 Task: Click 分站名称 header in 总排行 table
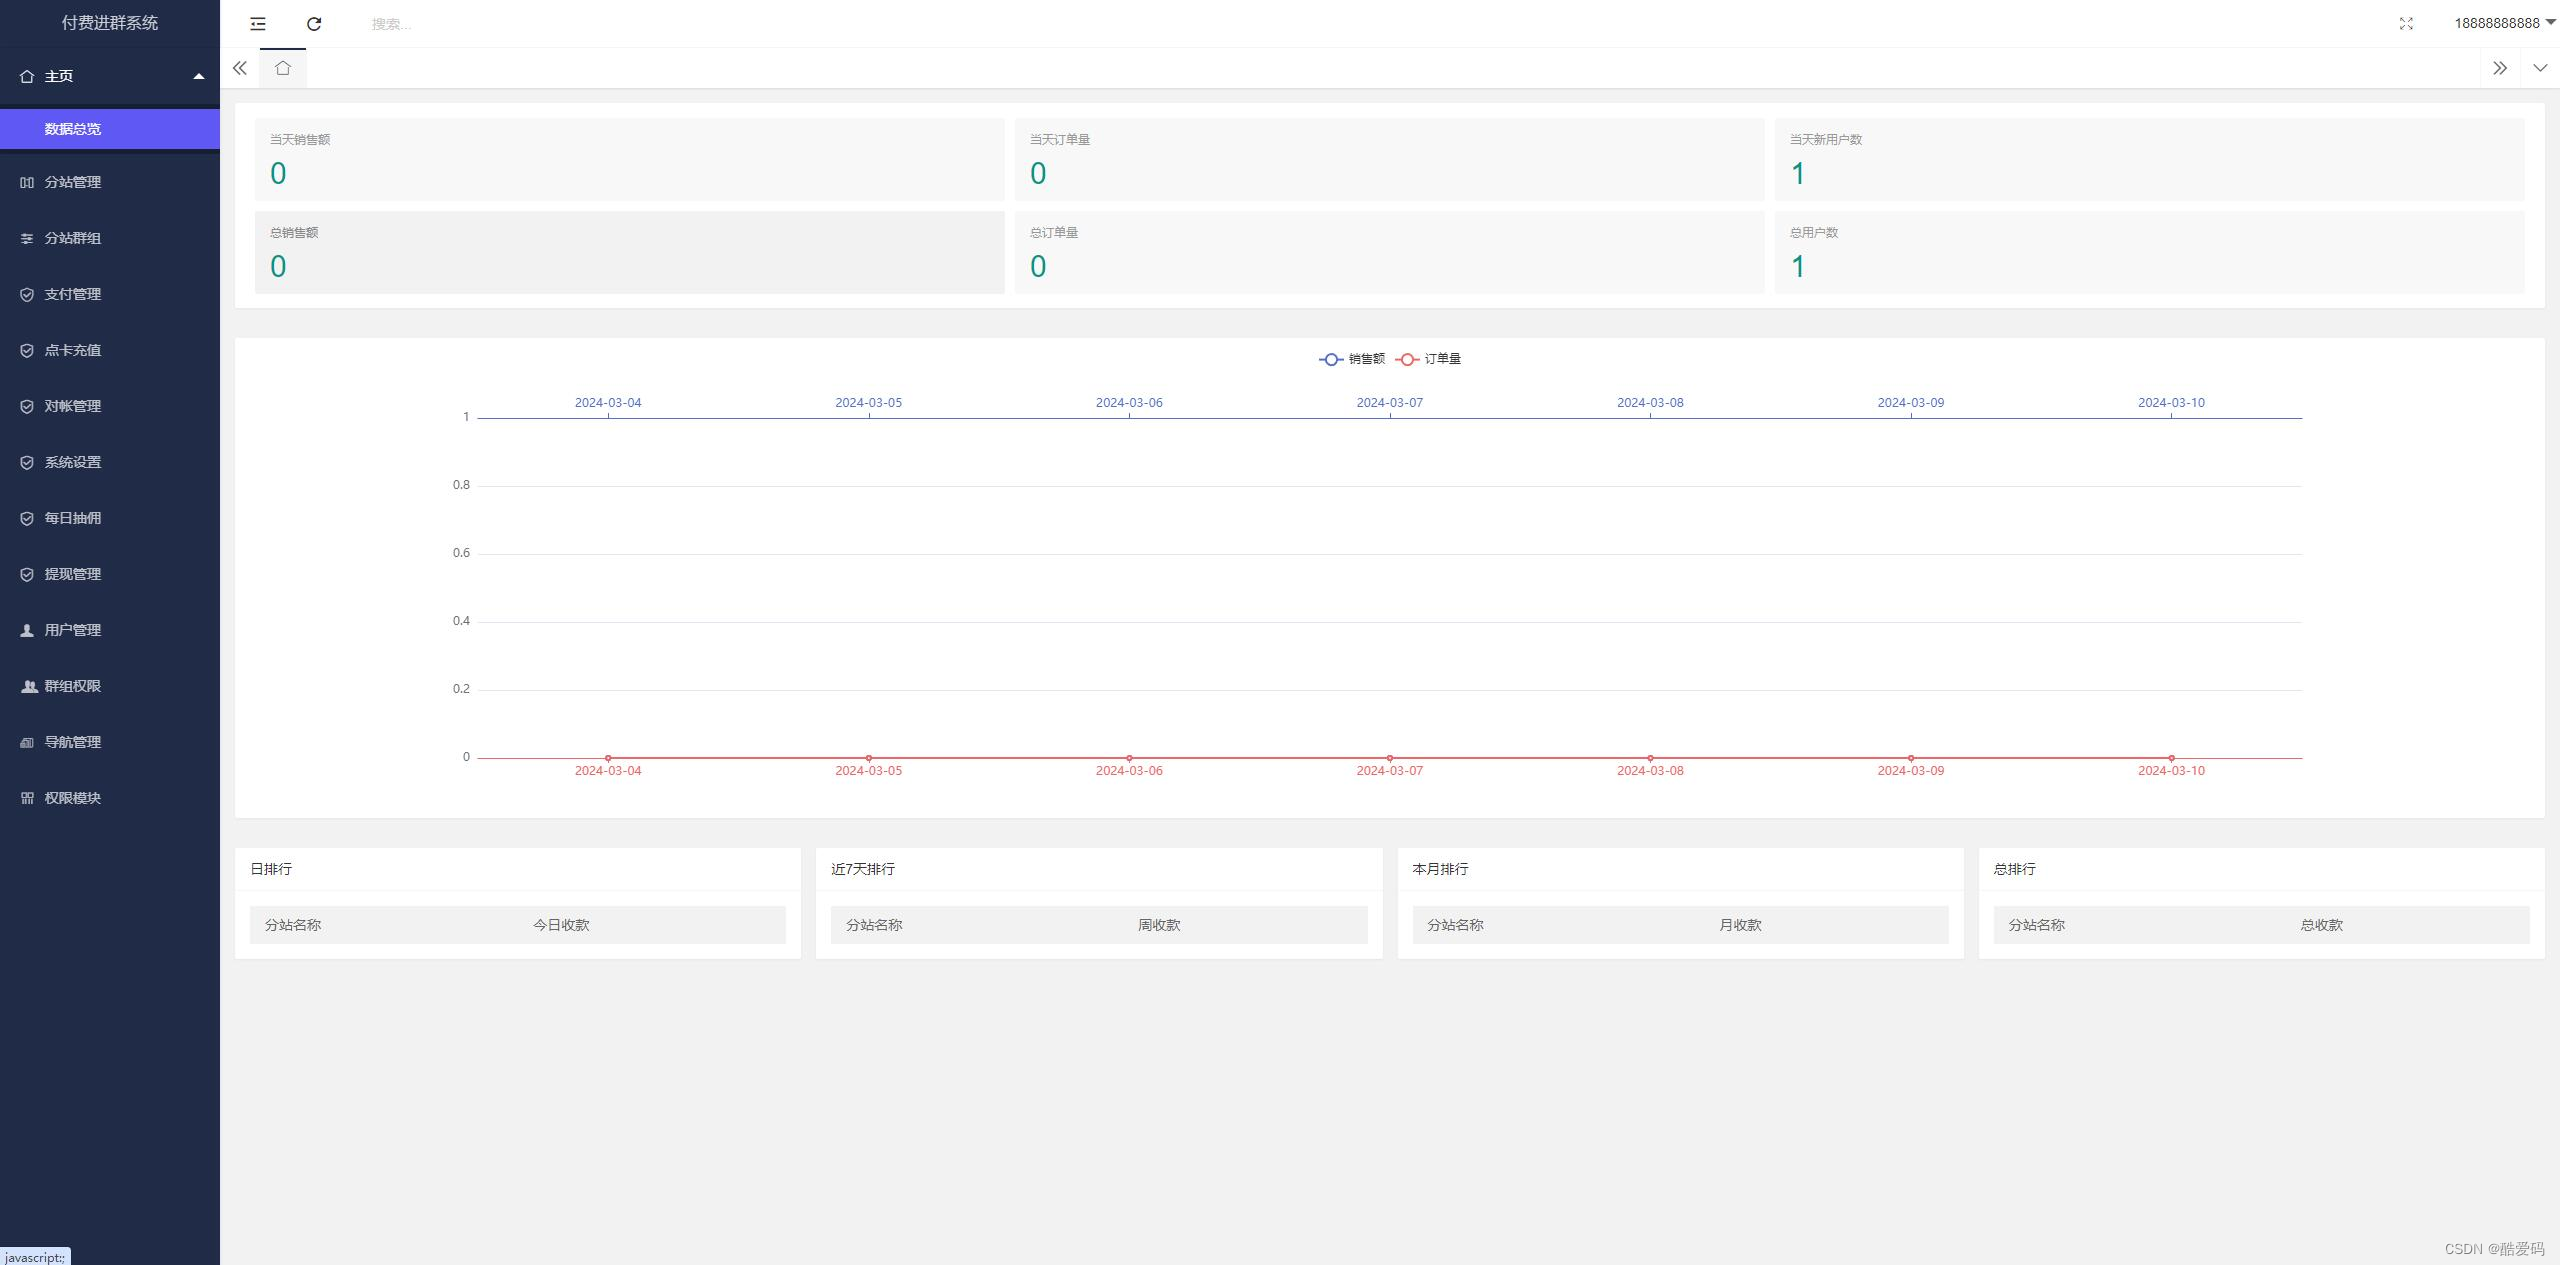pyautogui.click(x=2037, y=925)
